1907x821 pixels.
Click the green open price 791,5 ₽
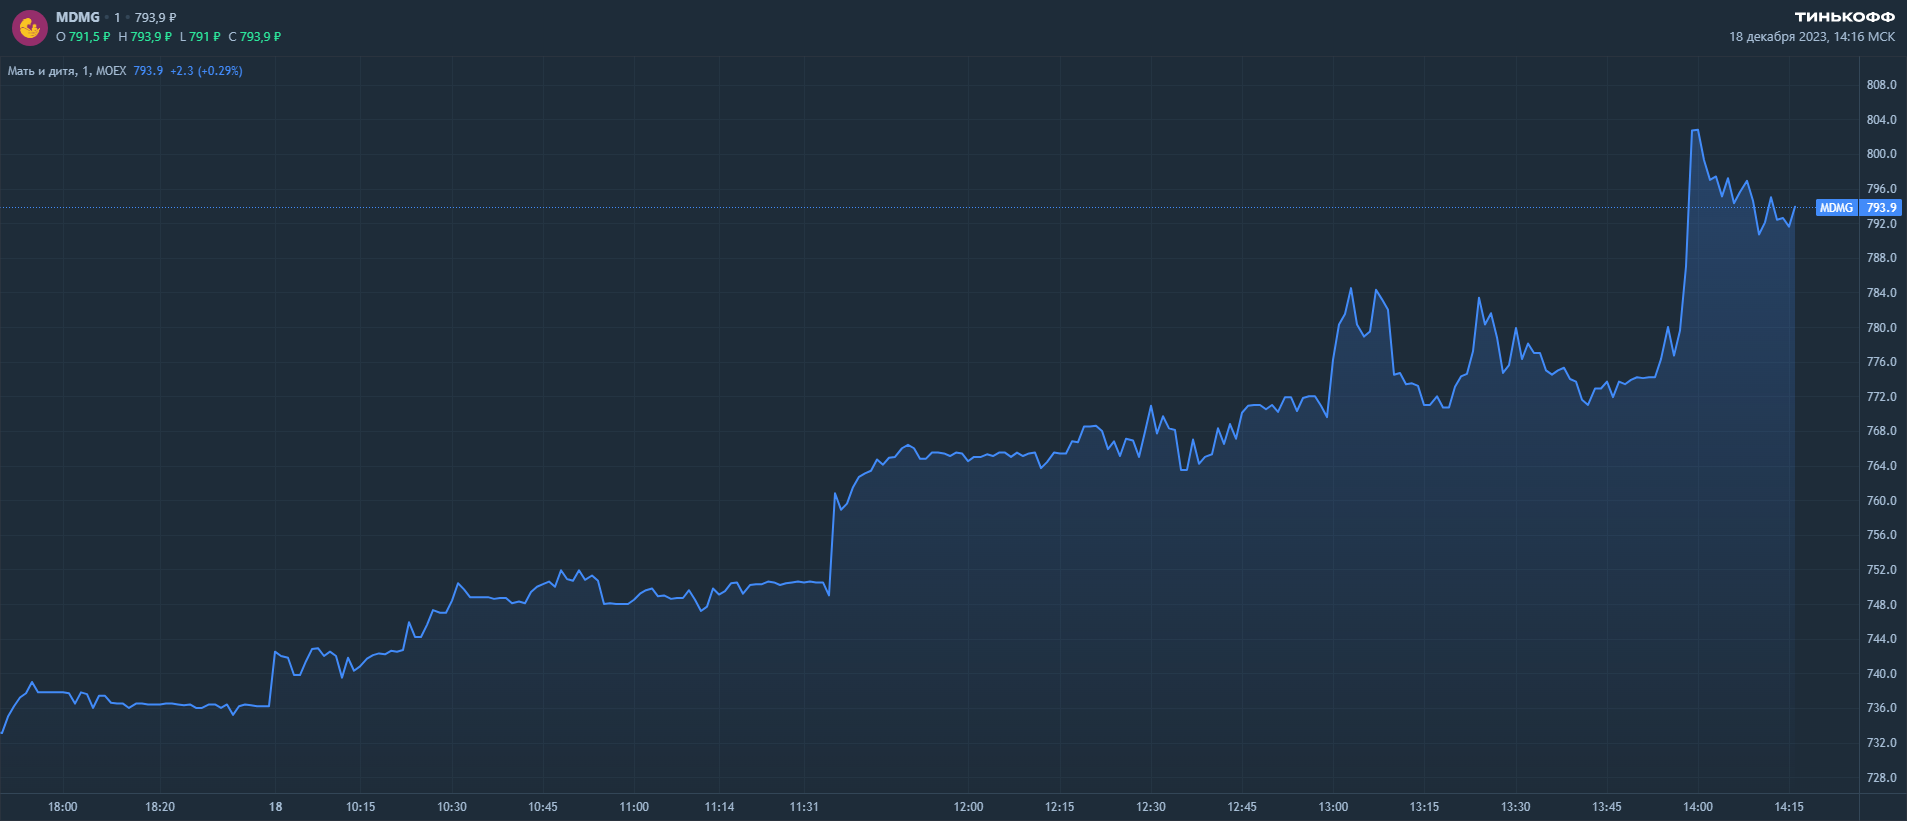89,37
